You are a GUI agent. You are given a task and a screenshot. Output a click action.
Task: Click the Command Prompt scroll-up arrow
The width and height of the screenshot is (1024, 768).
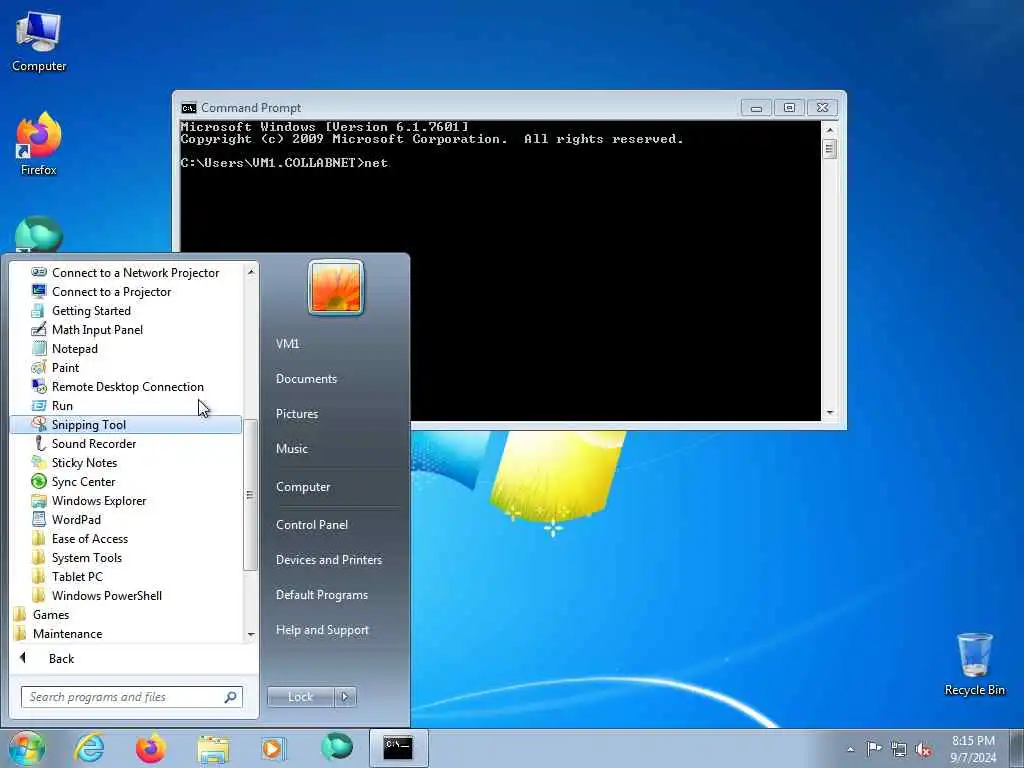point(829,130)
